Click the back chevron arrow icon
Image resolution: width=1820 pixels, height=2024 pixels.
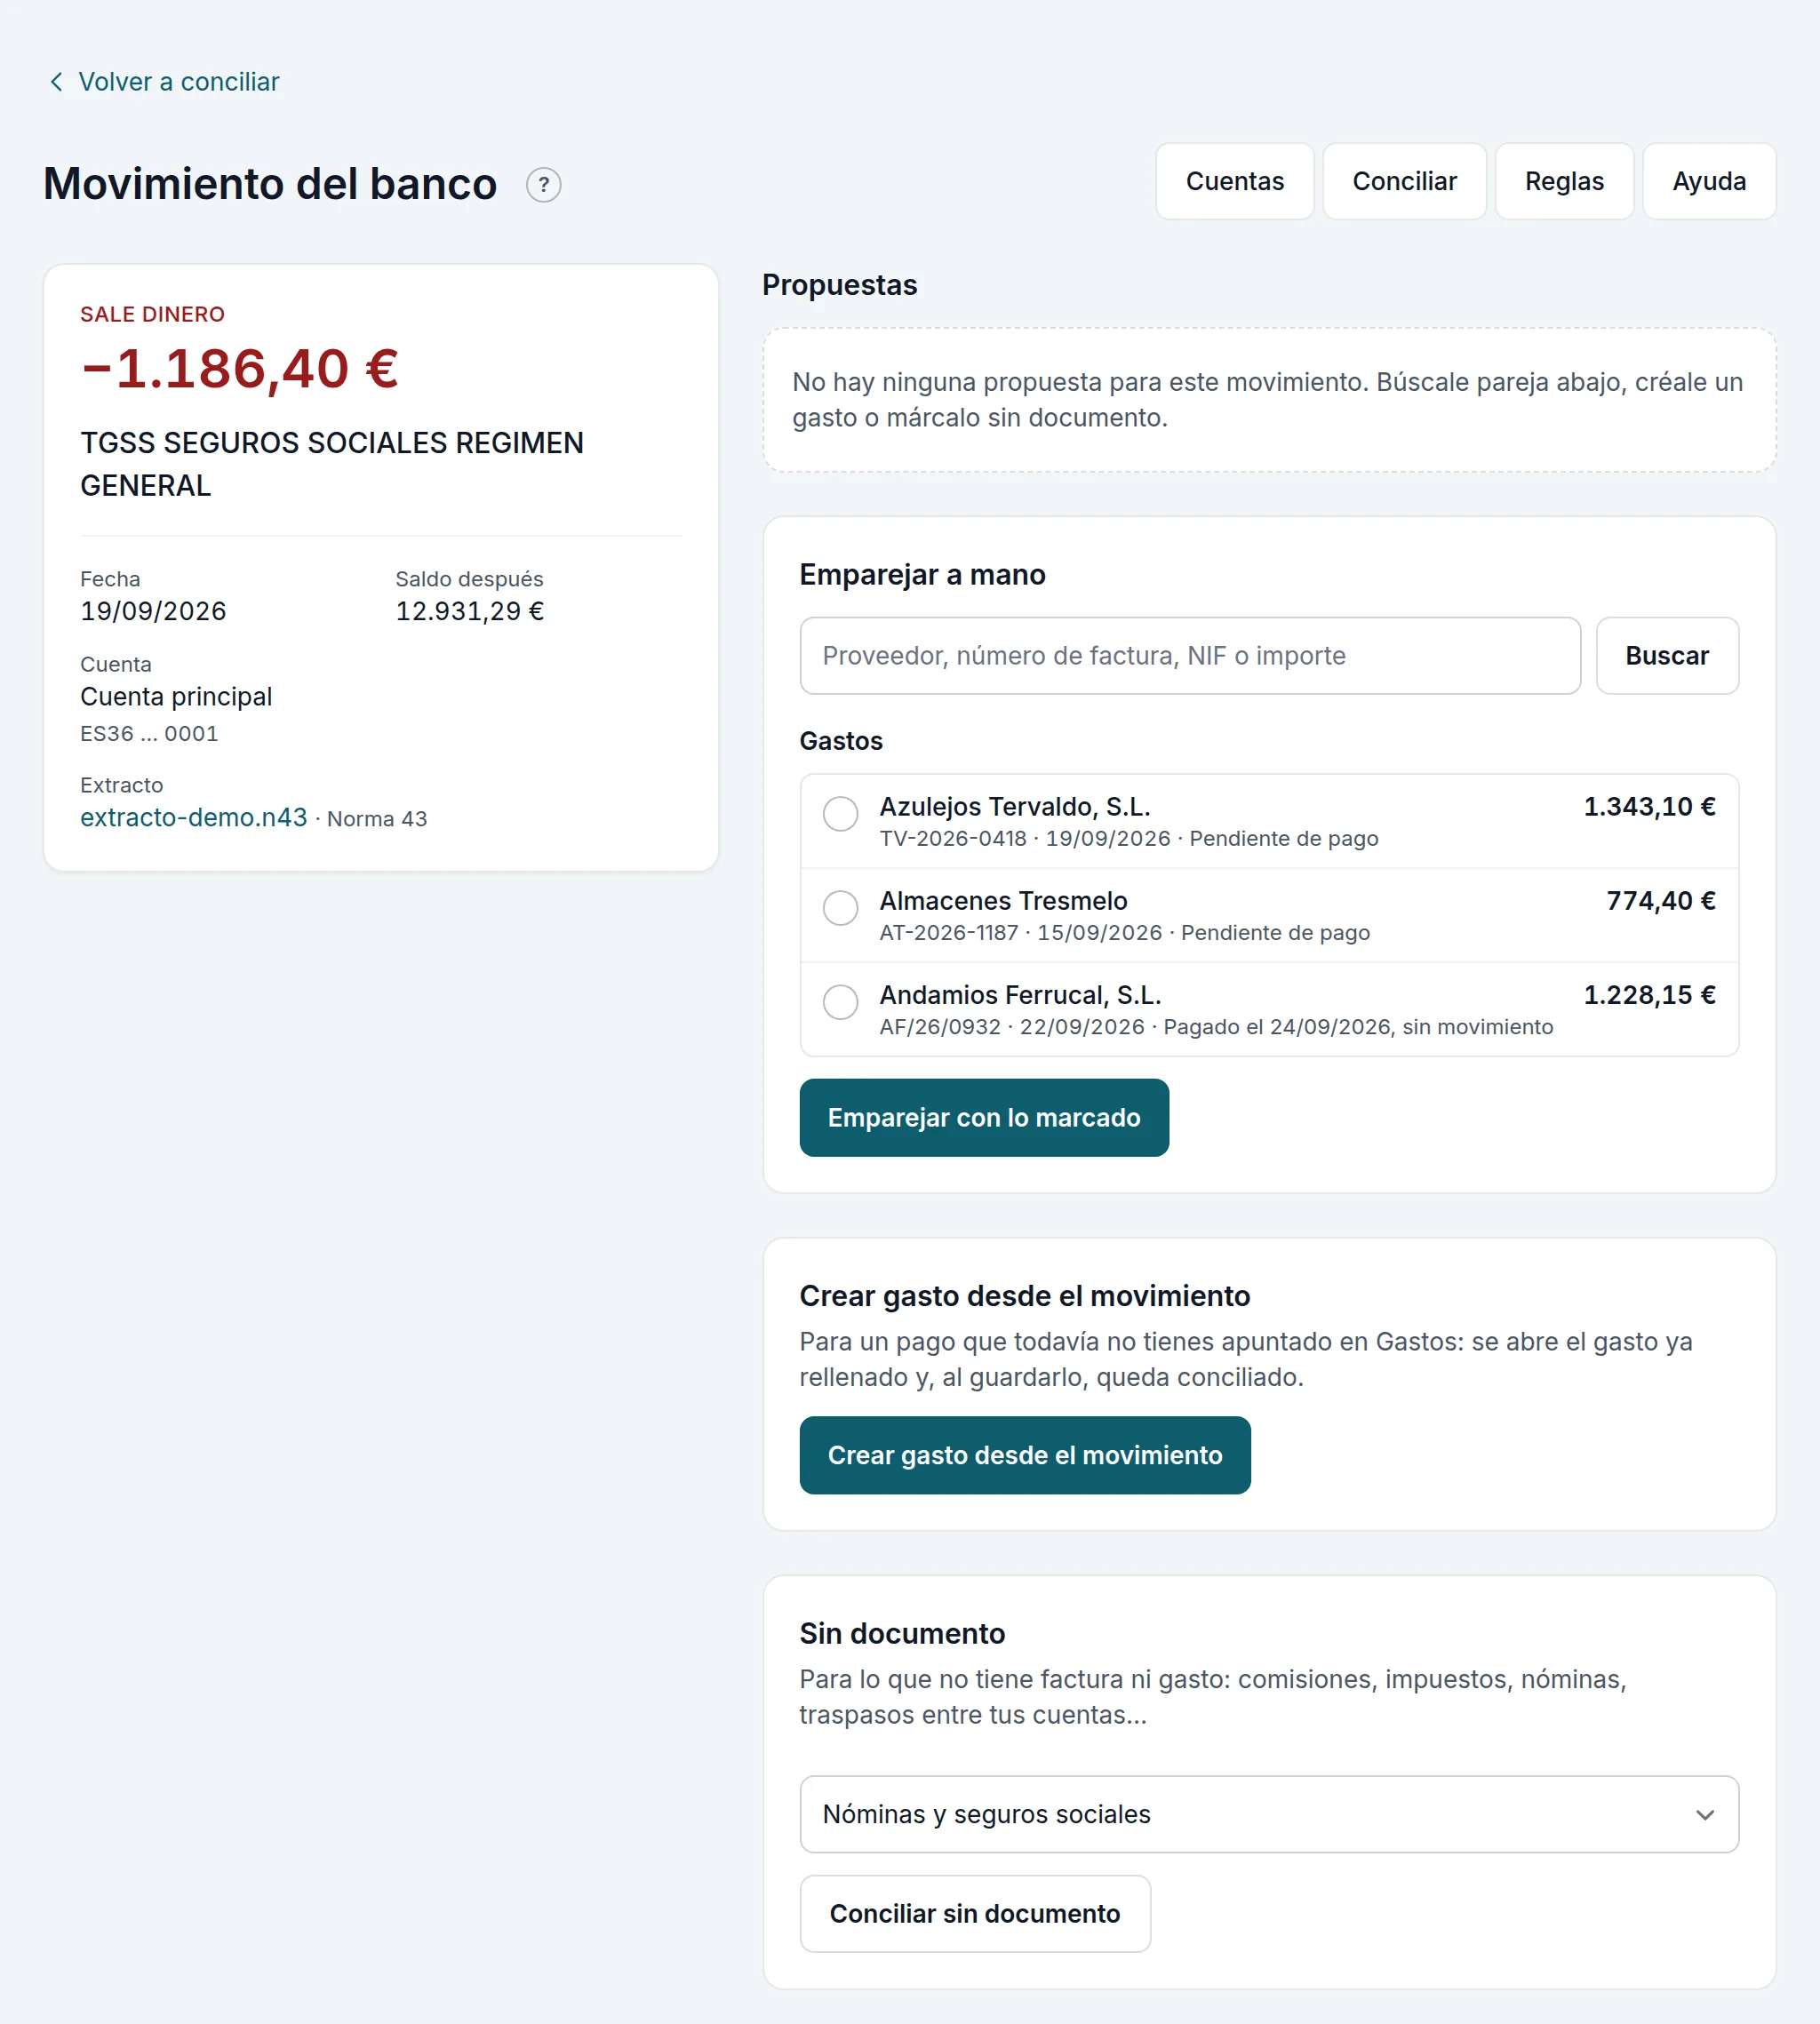pos(56,82)
